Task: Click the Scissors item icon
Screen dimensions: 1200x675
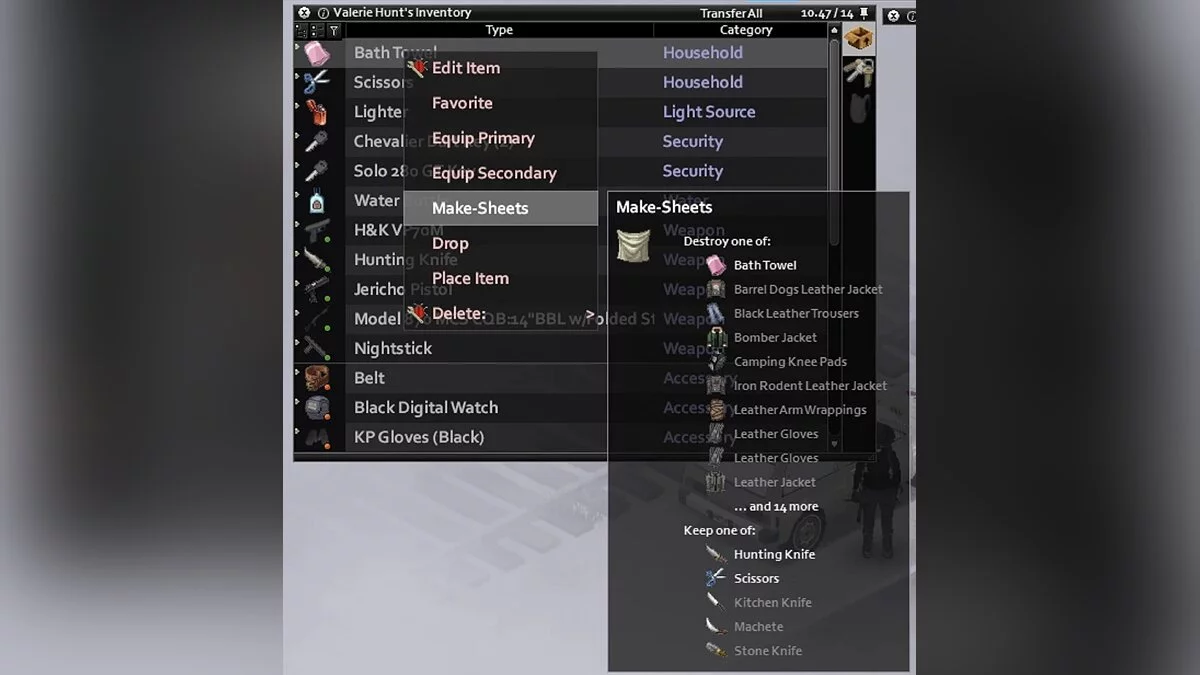Action: (317, 82)
